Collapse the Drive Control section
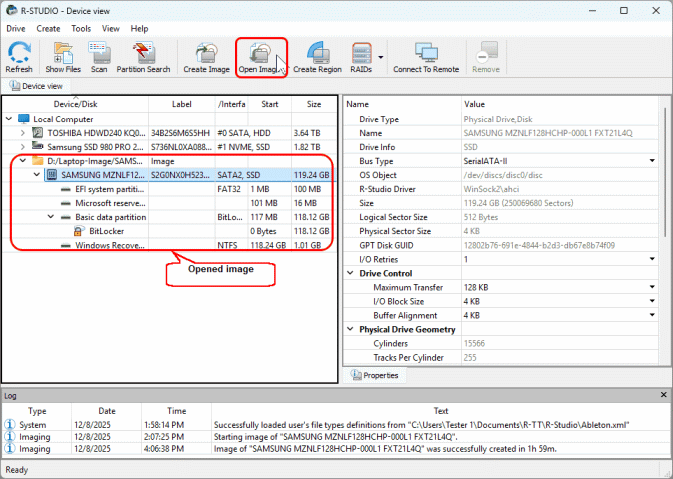673x479 pixels. click(350, 273)
